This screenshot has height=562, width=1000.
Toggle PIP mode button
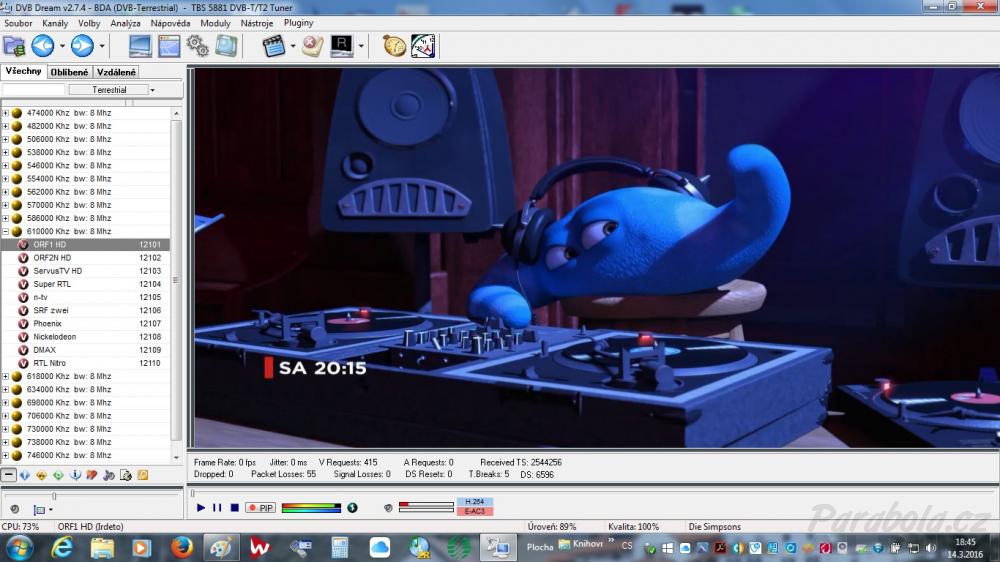point(260,508)
